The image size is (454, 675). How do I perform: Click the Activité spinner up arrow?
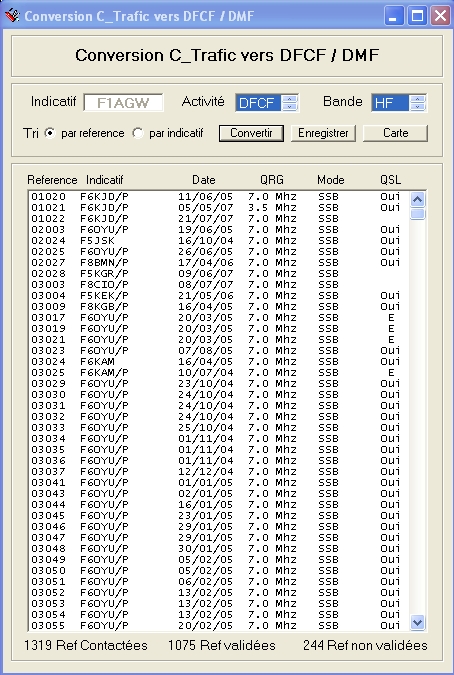point(290,99)
